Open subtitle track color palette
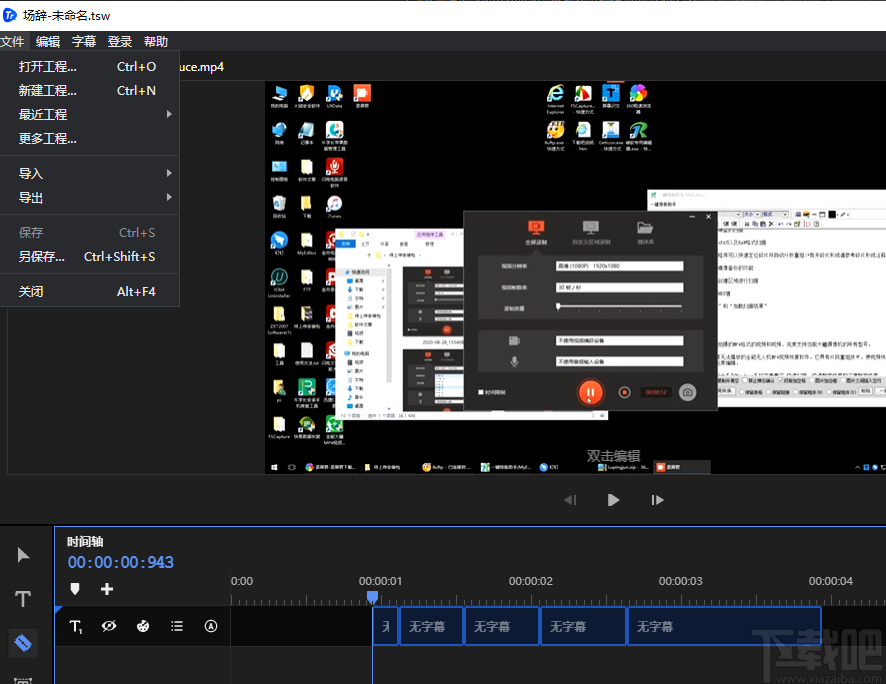The image size is (886, 684). pyautogui.click(x=143, y=626)
